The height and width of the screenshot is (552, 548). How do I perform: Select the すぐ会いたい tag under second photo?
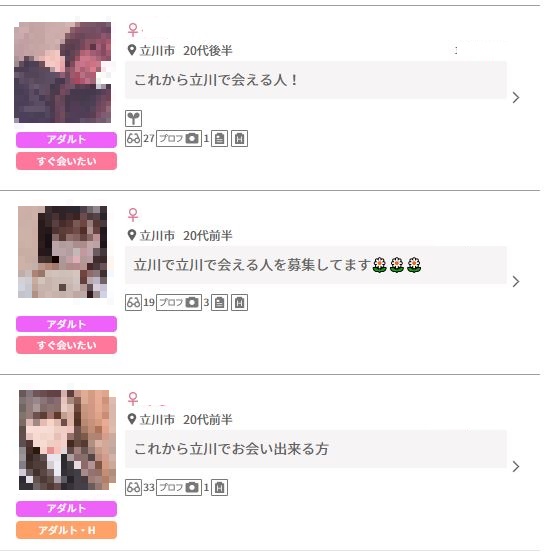[x=67, y=345]
